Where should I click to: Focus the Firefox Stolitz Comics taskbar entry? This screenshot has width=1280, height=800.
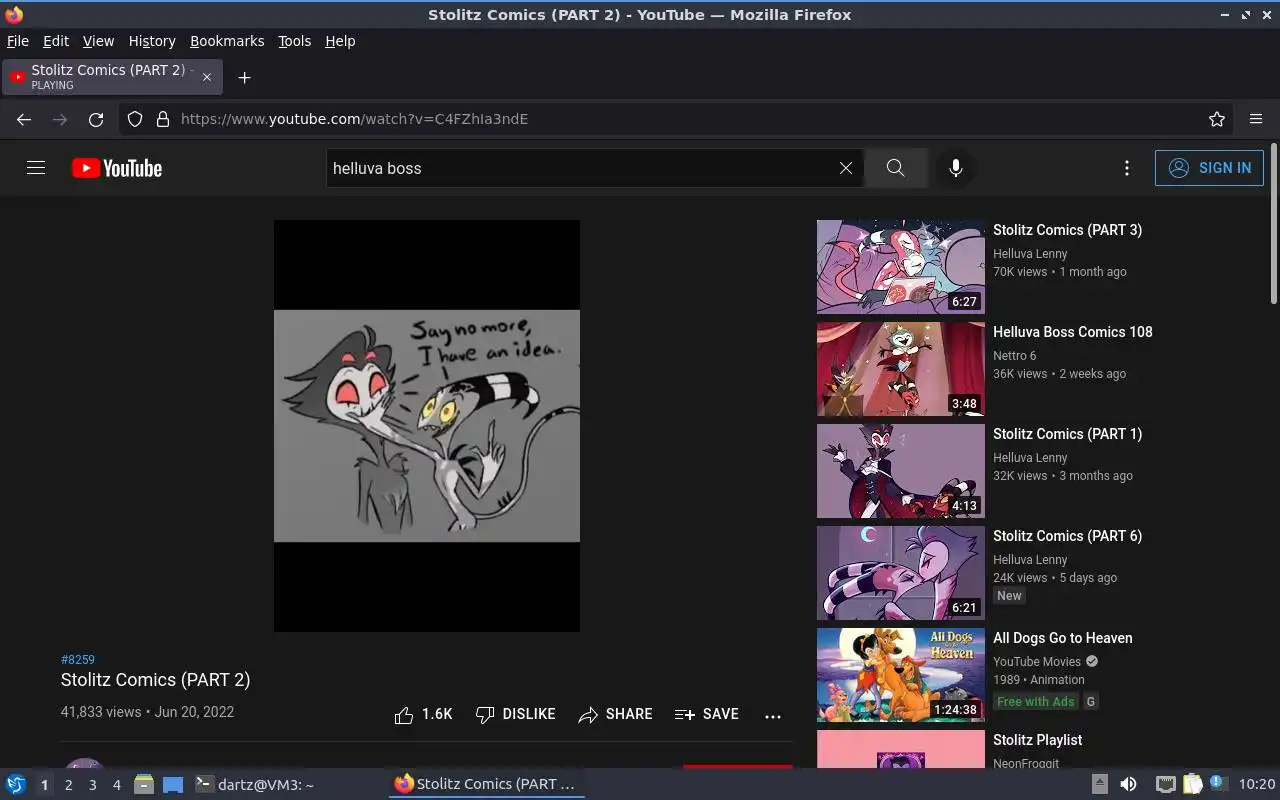click(x=486, y=785)
